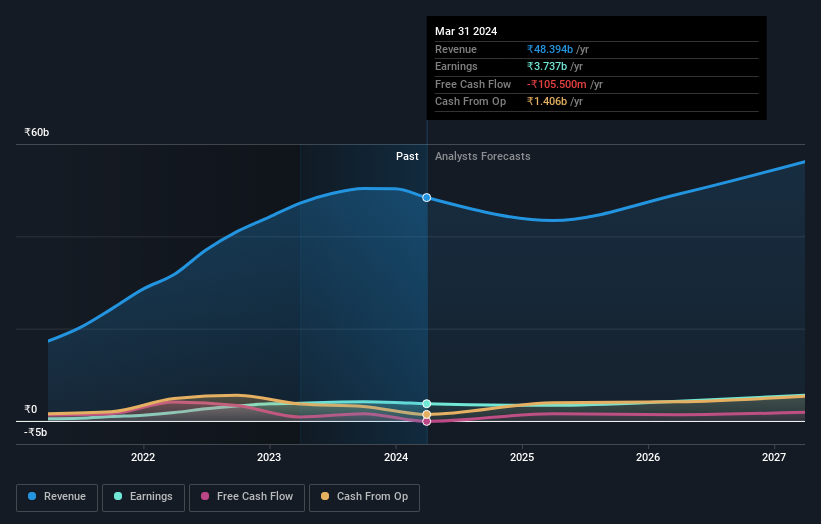Click the ₹1.406b cash from op value
This screenshot has height=524, width=821.
coord(547,102)
